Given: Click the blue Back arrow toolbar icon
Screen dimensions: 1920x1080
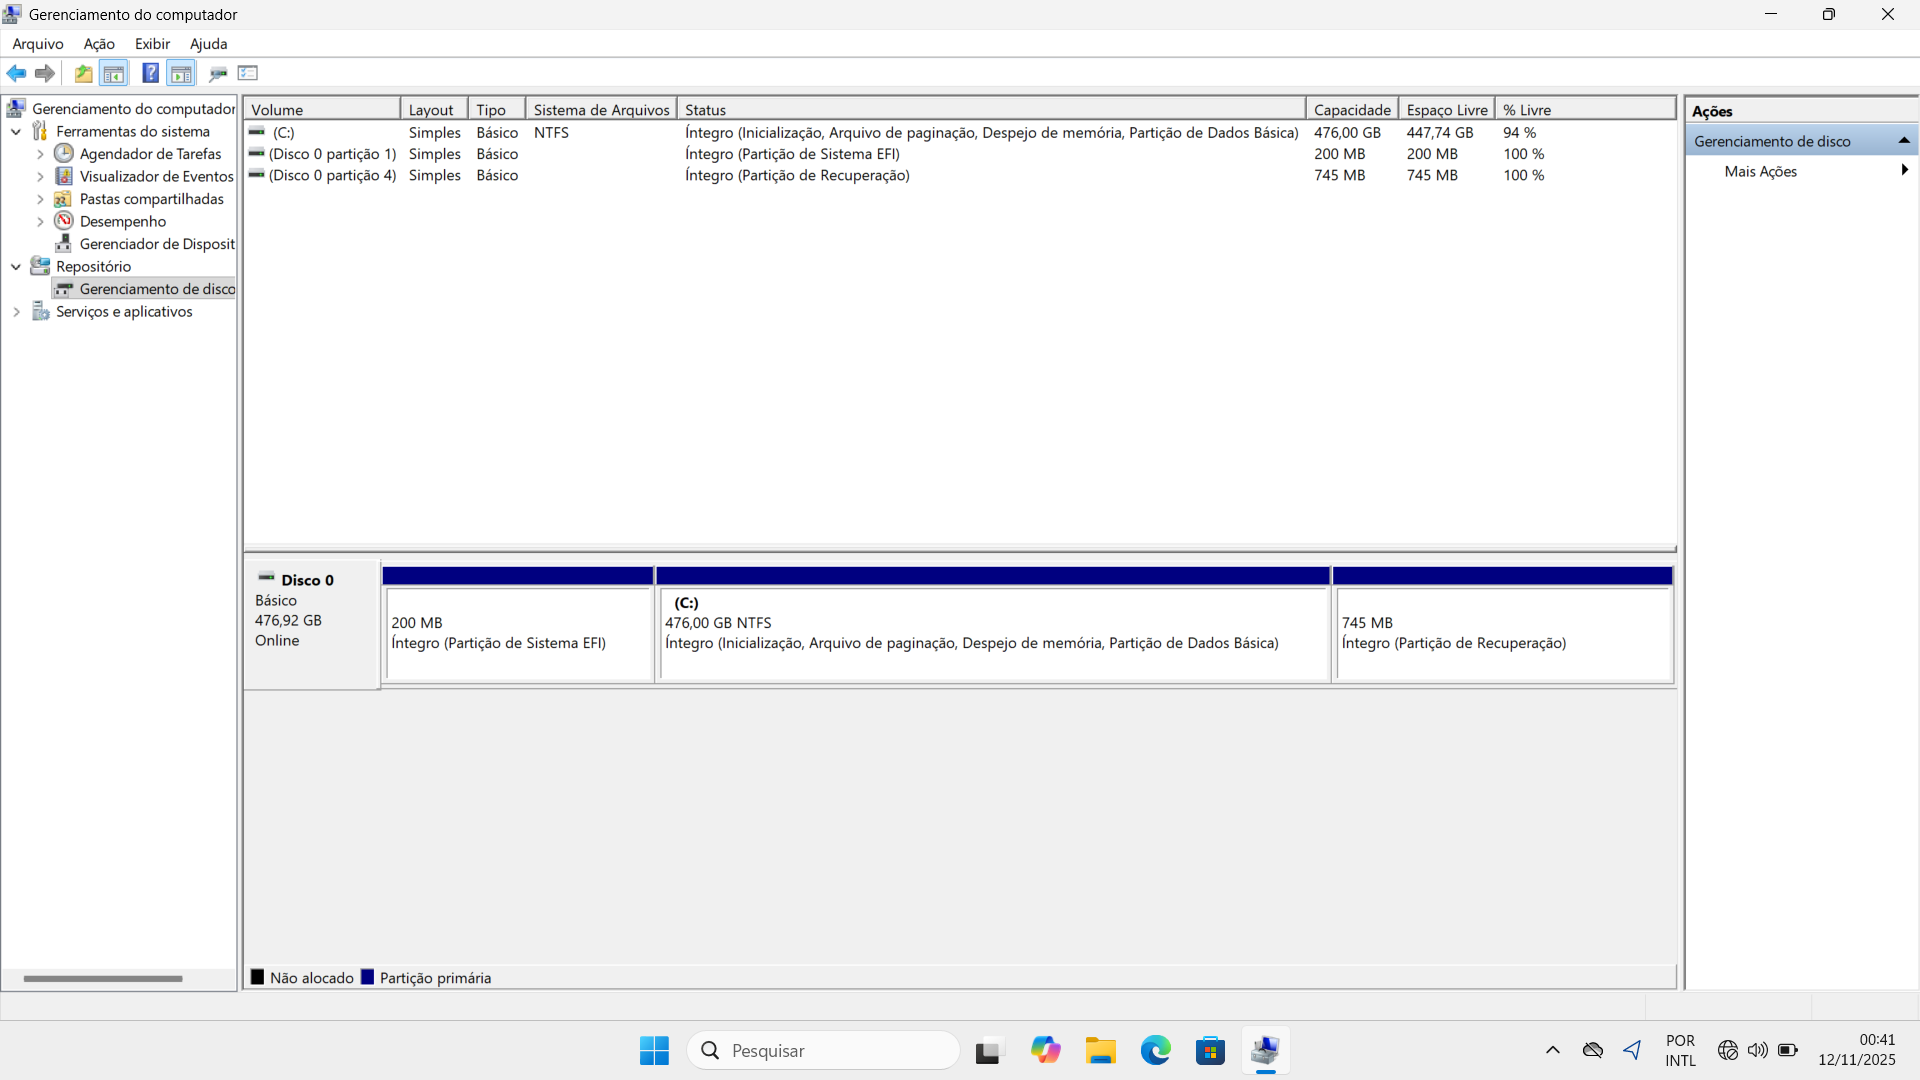Looking at the screenshot, I should pos(16,73).
